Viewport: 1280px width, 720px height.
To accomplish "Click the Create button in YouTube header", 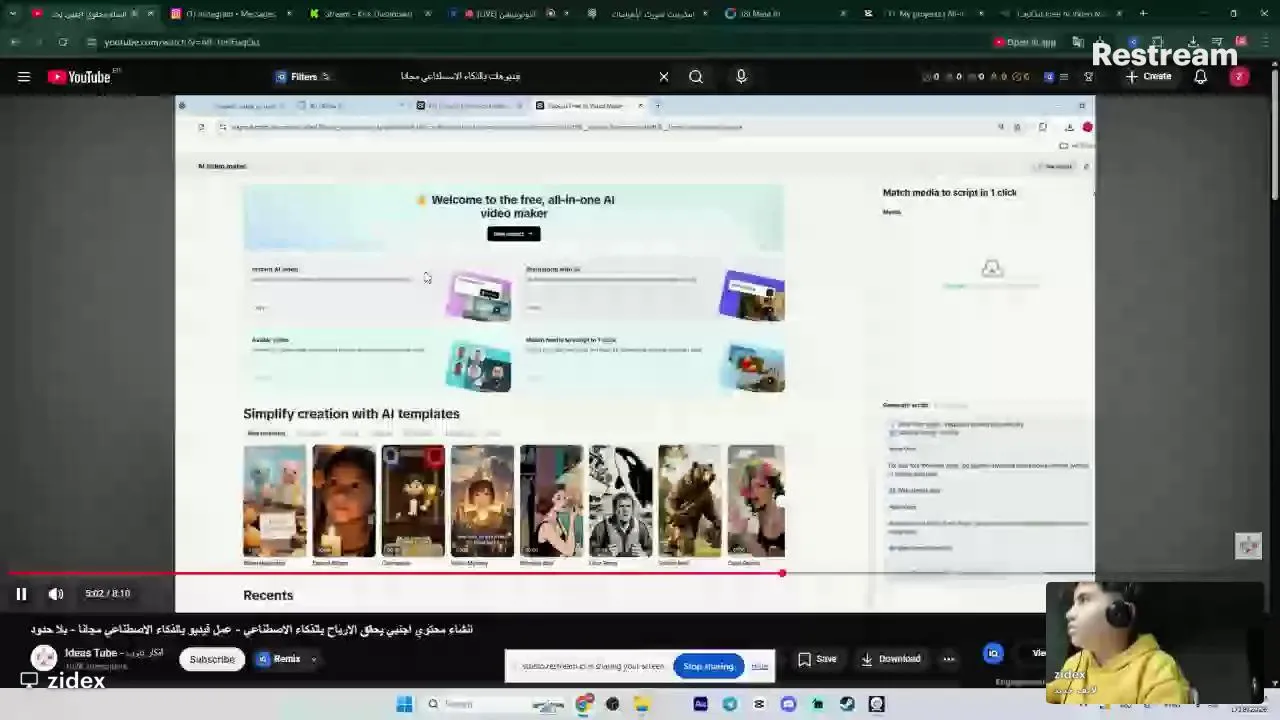I will [1148, 77].
